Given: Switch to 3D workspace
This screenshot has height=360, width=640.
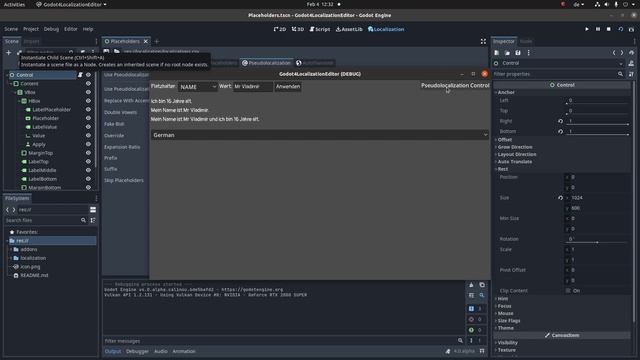Looking at the screenshot, I should (x=298, y=29).
